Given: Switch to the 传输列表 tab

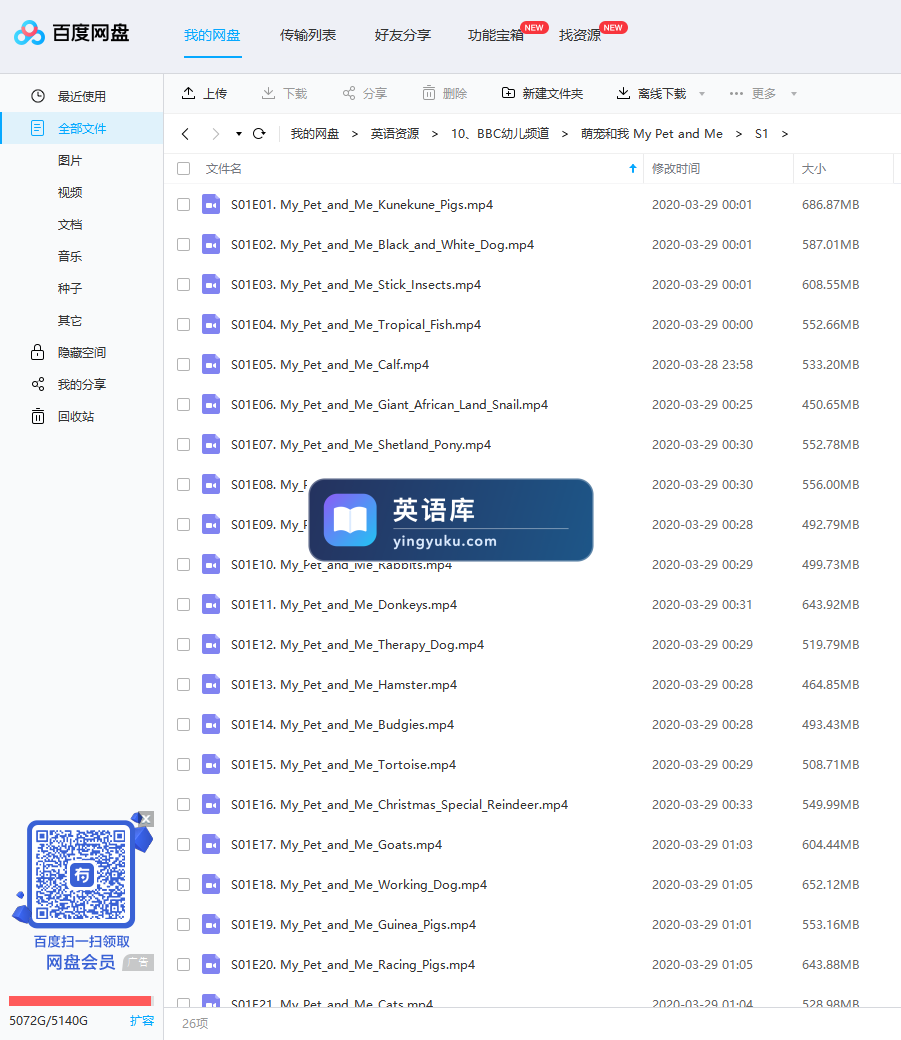Looking at the screenshot, I should coord(308,35).
